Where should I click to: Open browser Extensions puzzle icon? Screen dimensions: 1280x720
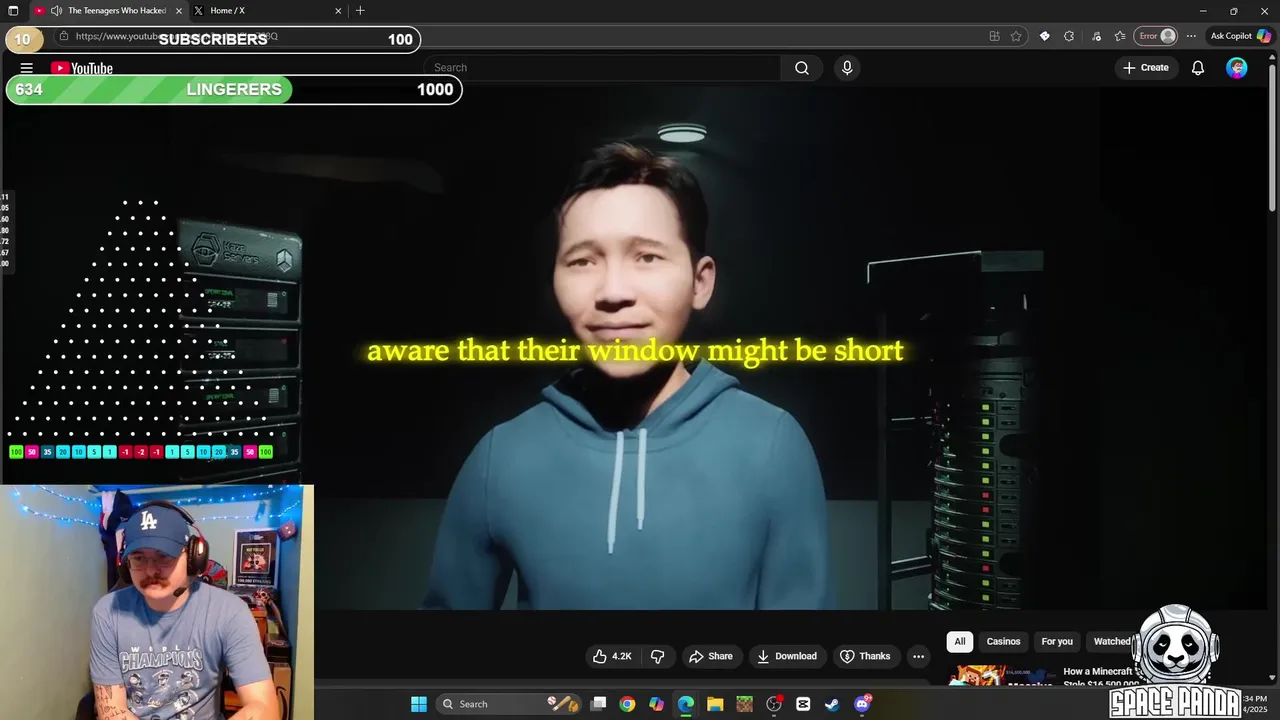[1069, 36]
